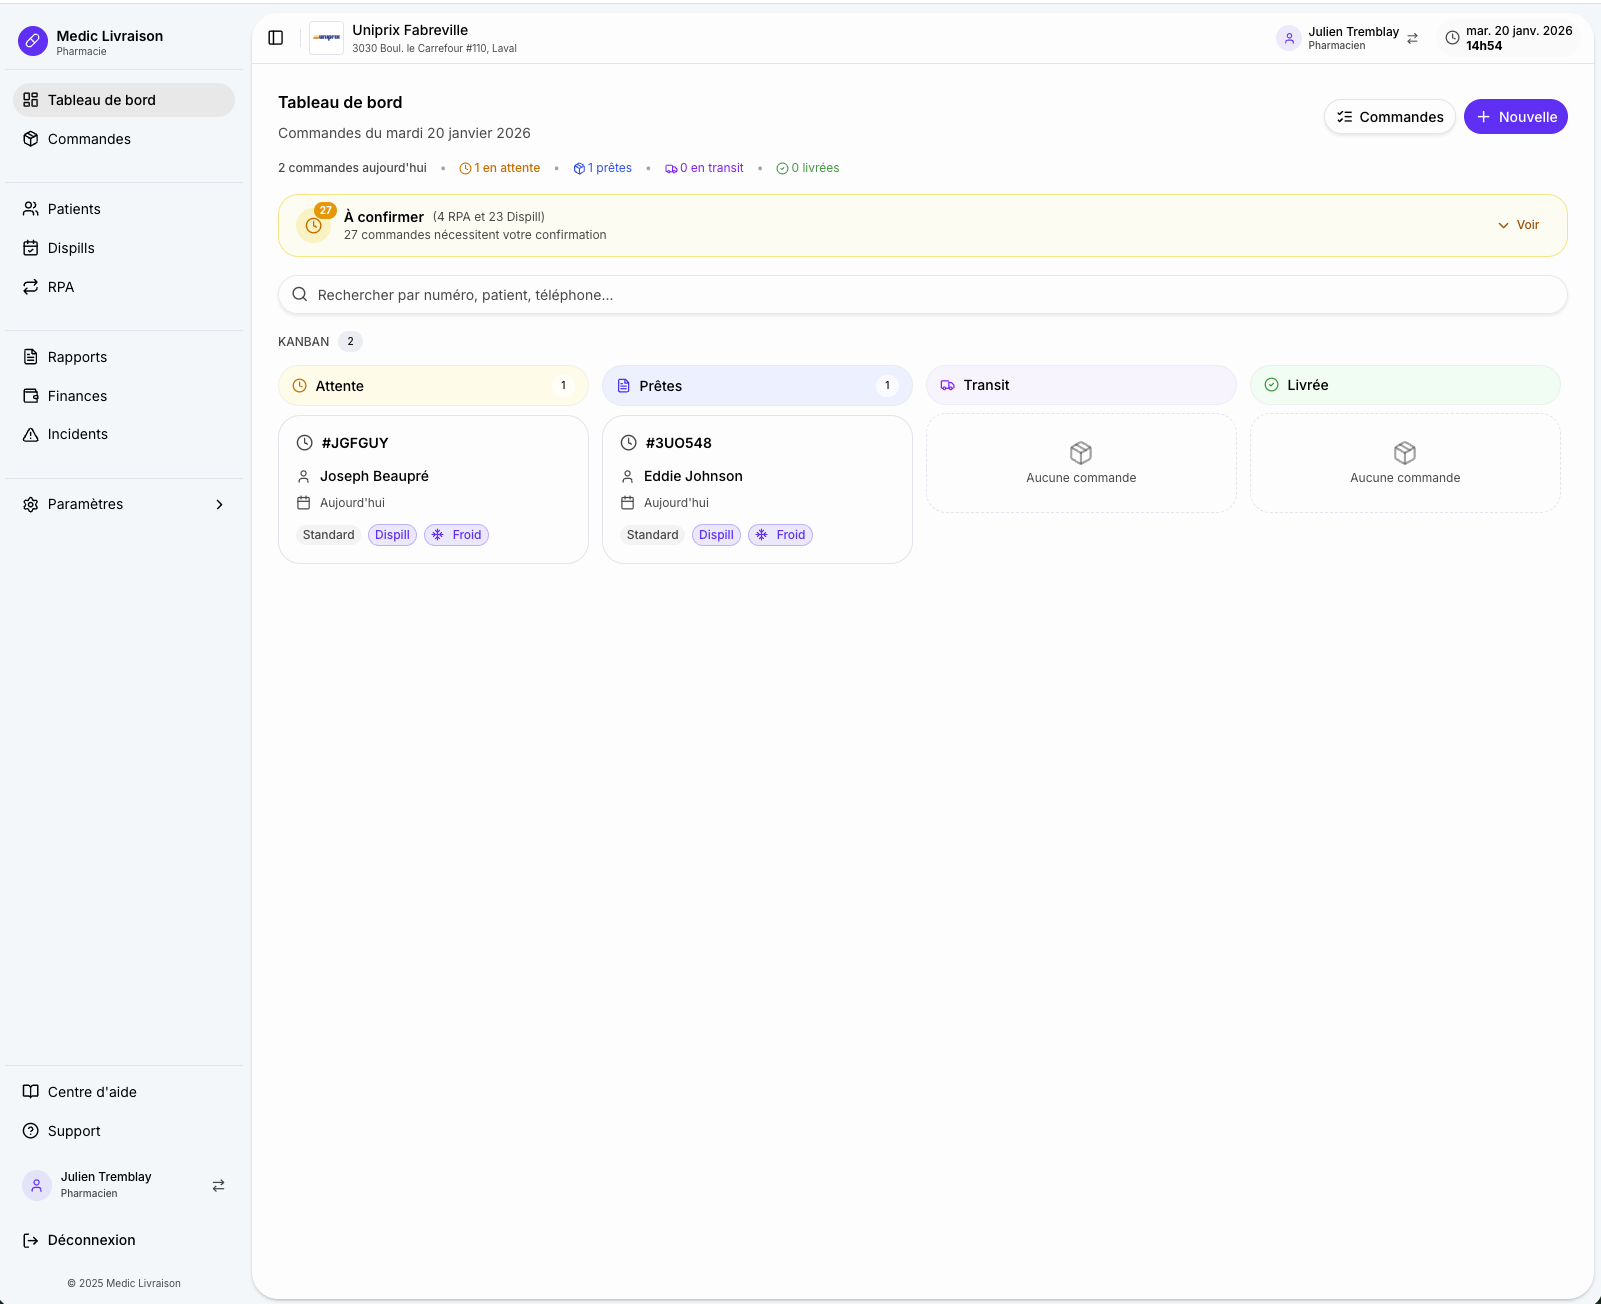The height and width of the screenshot is (1304, 1601).
Task: Select Rapports in the sidebar menu
Action: tap(77, 357)
